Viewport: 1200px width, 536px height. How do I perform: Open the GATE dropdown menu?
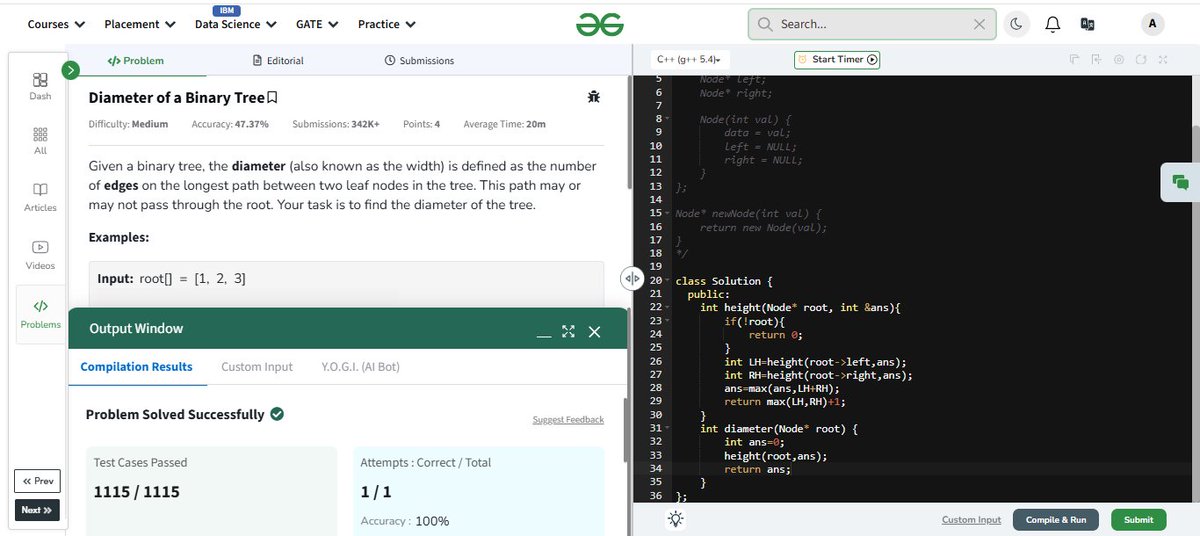point(317,24)
